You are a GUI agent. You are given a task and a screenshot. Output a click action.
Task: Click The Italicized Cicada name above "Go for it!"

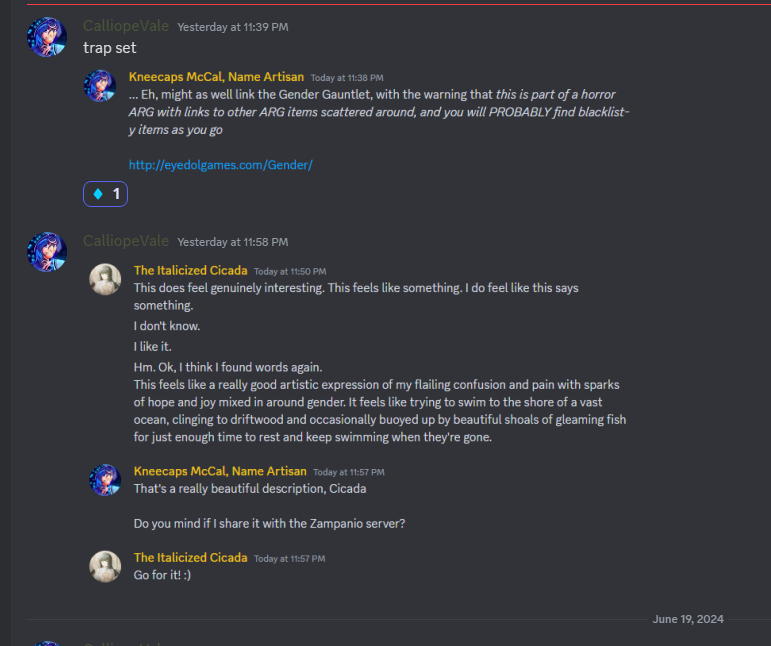tap(190, 557)
